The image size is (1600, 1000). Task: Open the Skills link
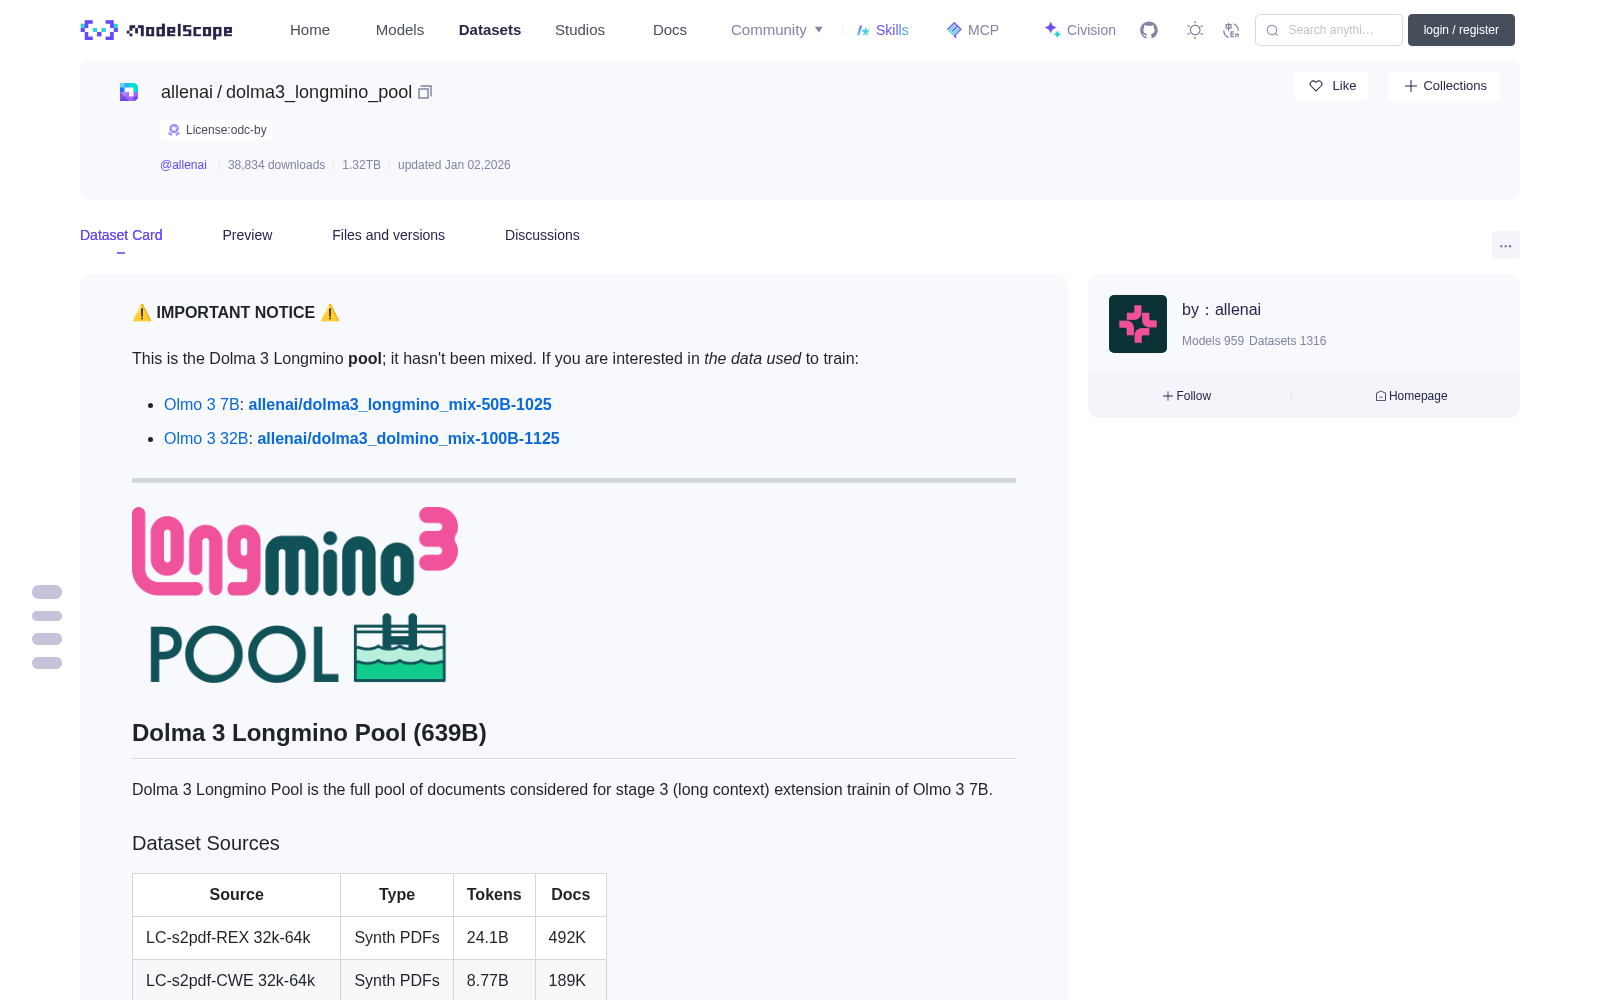pyautogui.click(x=882, y=30)
